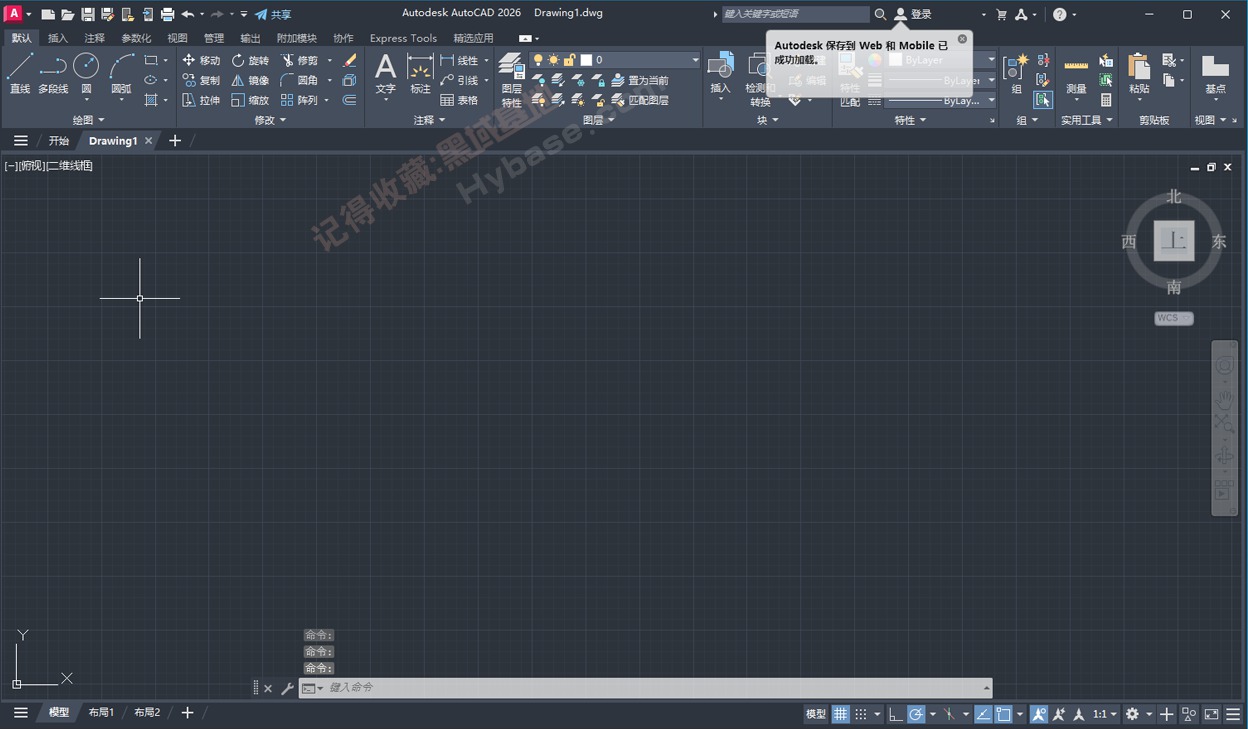Toggle the grid display in status bar
The image size is (1248, 729).
[840, 714]
